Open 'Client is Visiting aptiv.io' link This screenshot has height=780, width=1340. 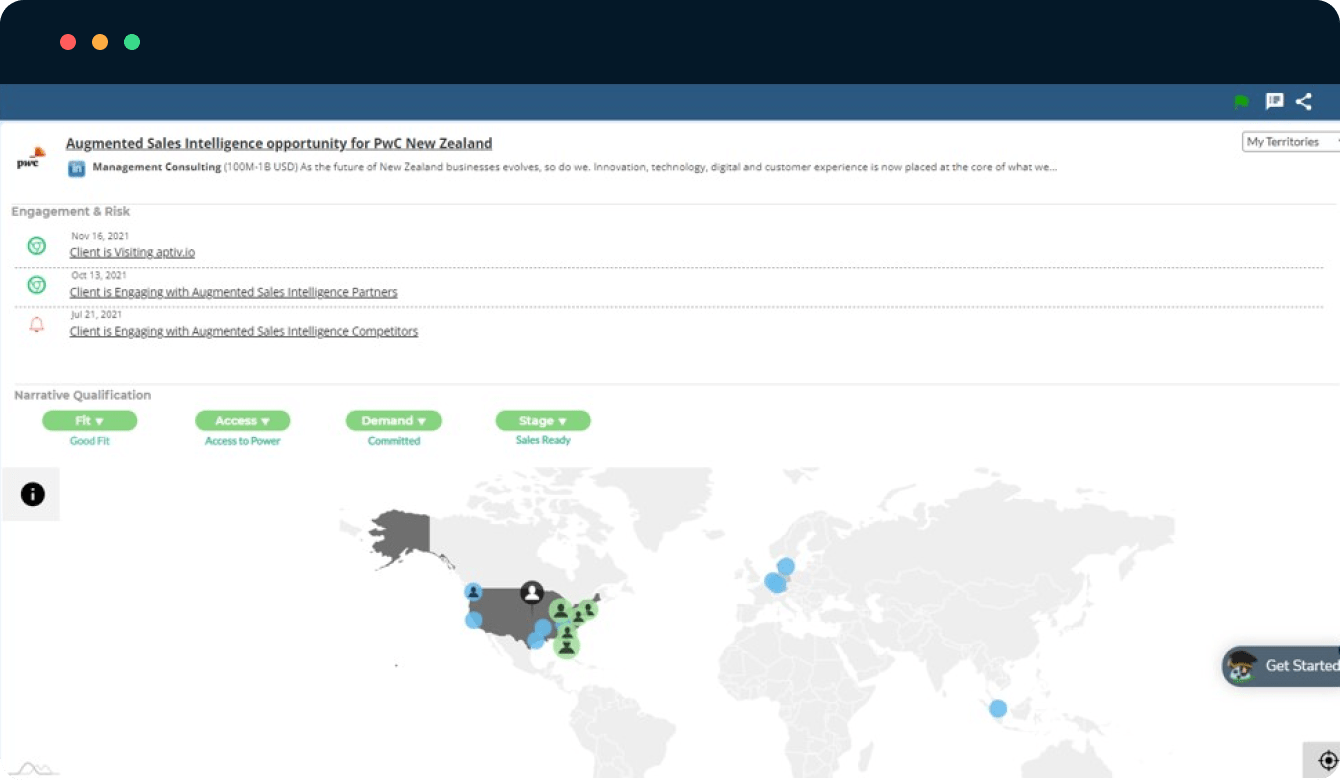click(x=132, y=252)
